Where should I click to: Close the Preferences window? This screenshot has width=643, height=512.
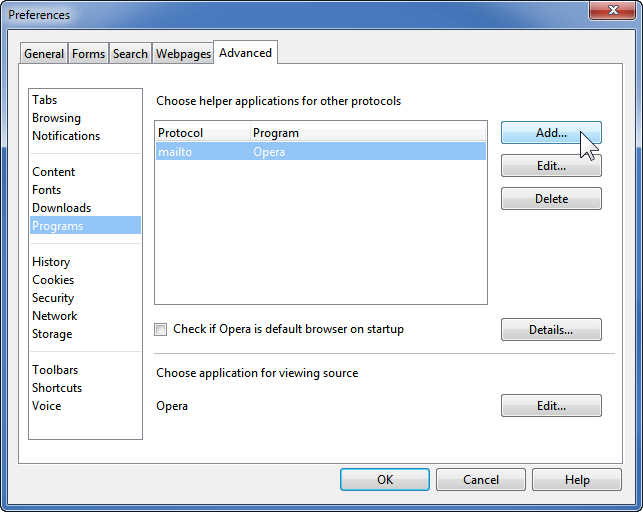point(613,10)
